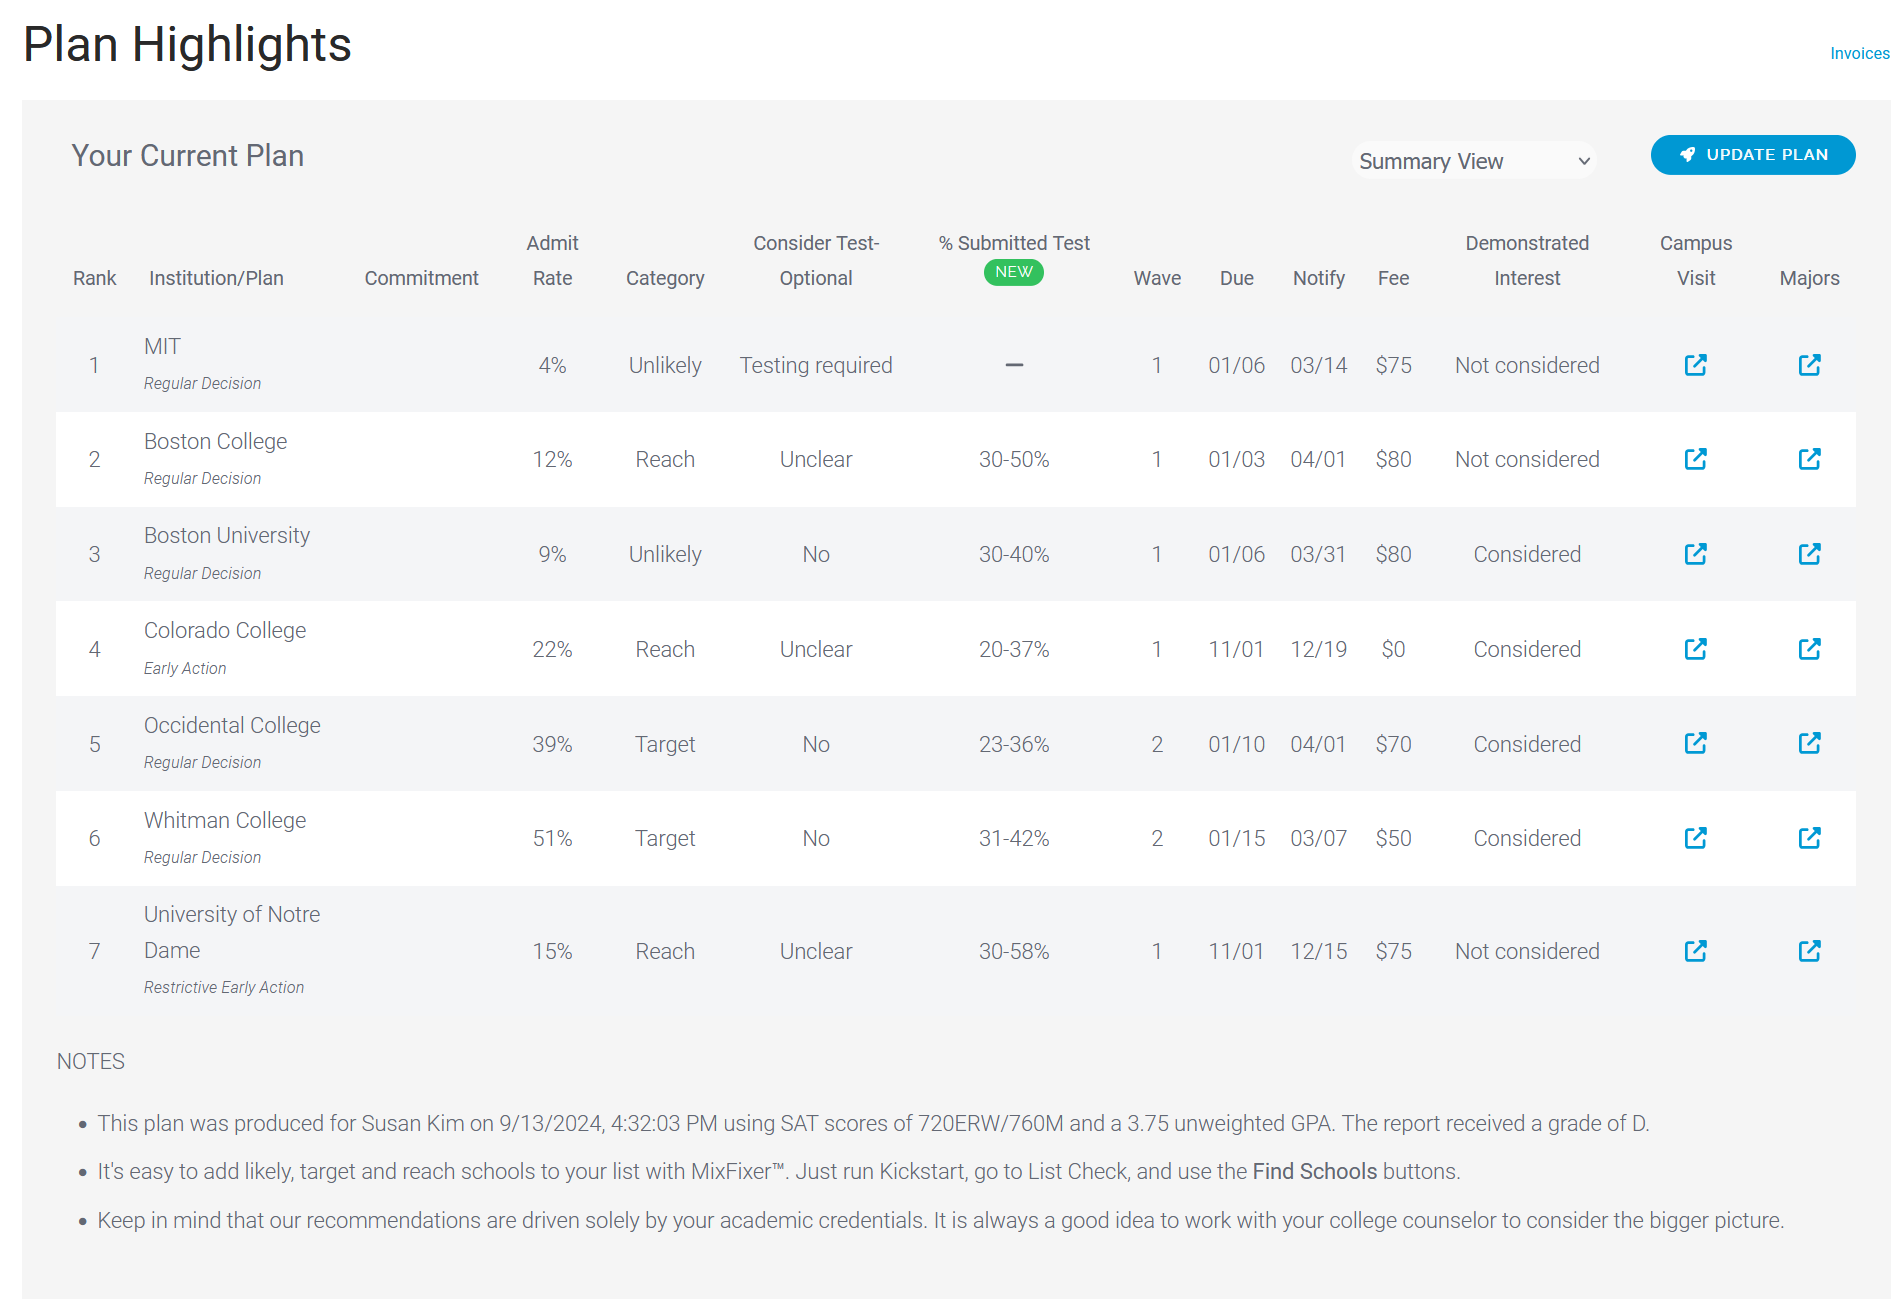Open Majors link for Colorado College
This screenshot has height=1308, width=1893.
pyautogui.click(x=1809, y=649)
